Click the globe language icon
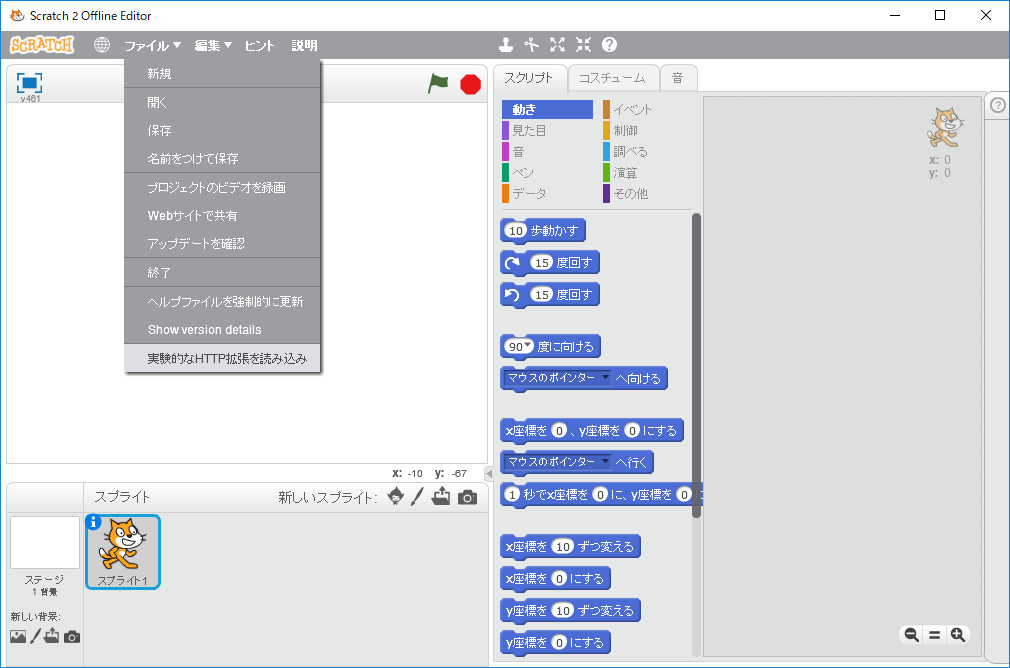Screen dimensions: 1010x668 [x=102, y=45]
